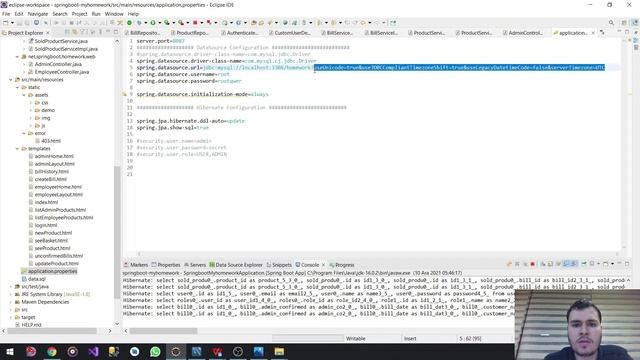Click Collapse All in Project Explorer toolbar
Screen dimensions: 640x360
point(67,32)
